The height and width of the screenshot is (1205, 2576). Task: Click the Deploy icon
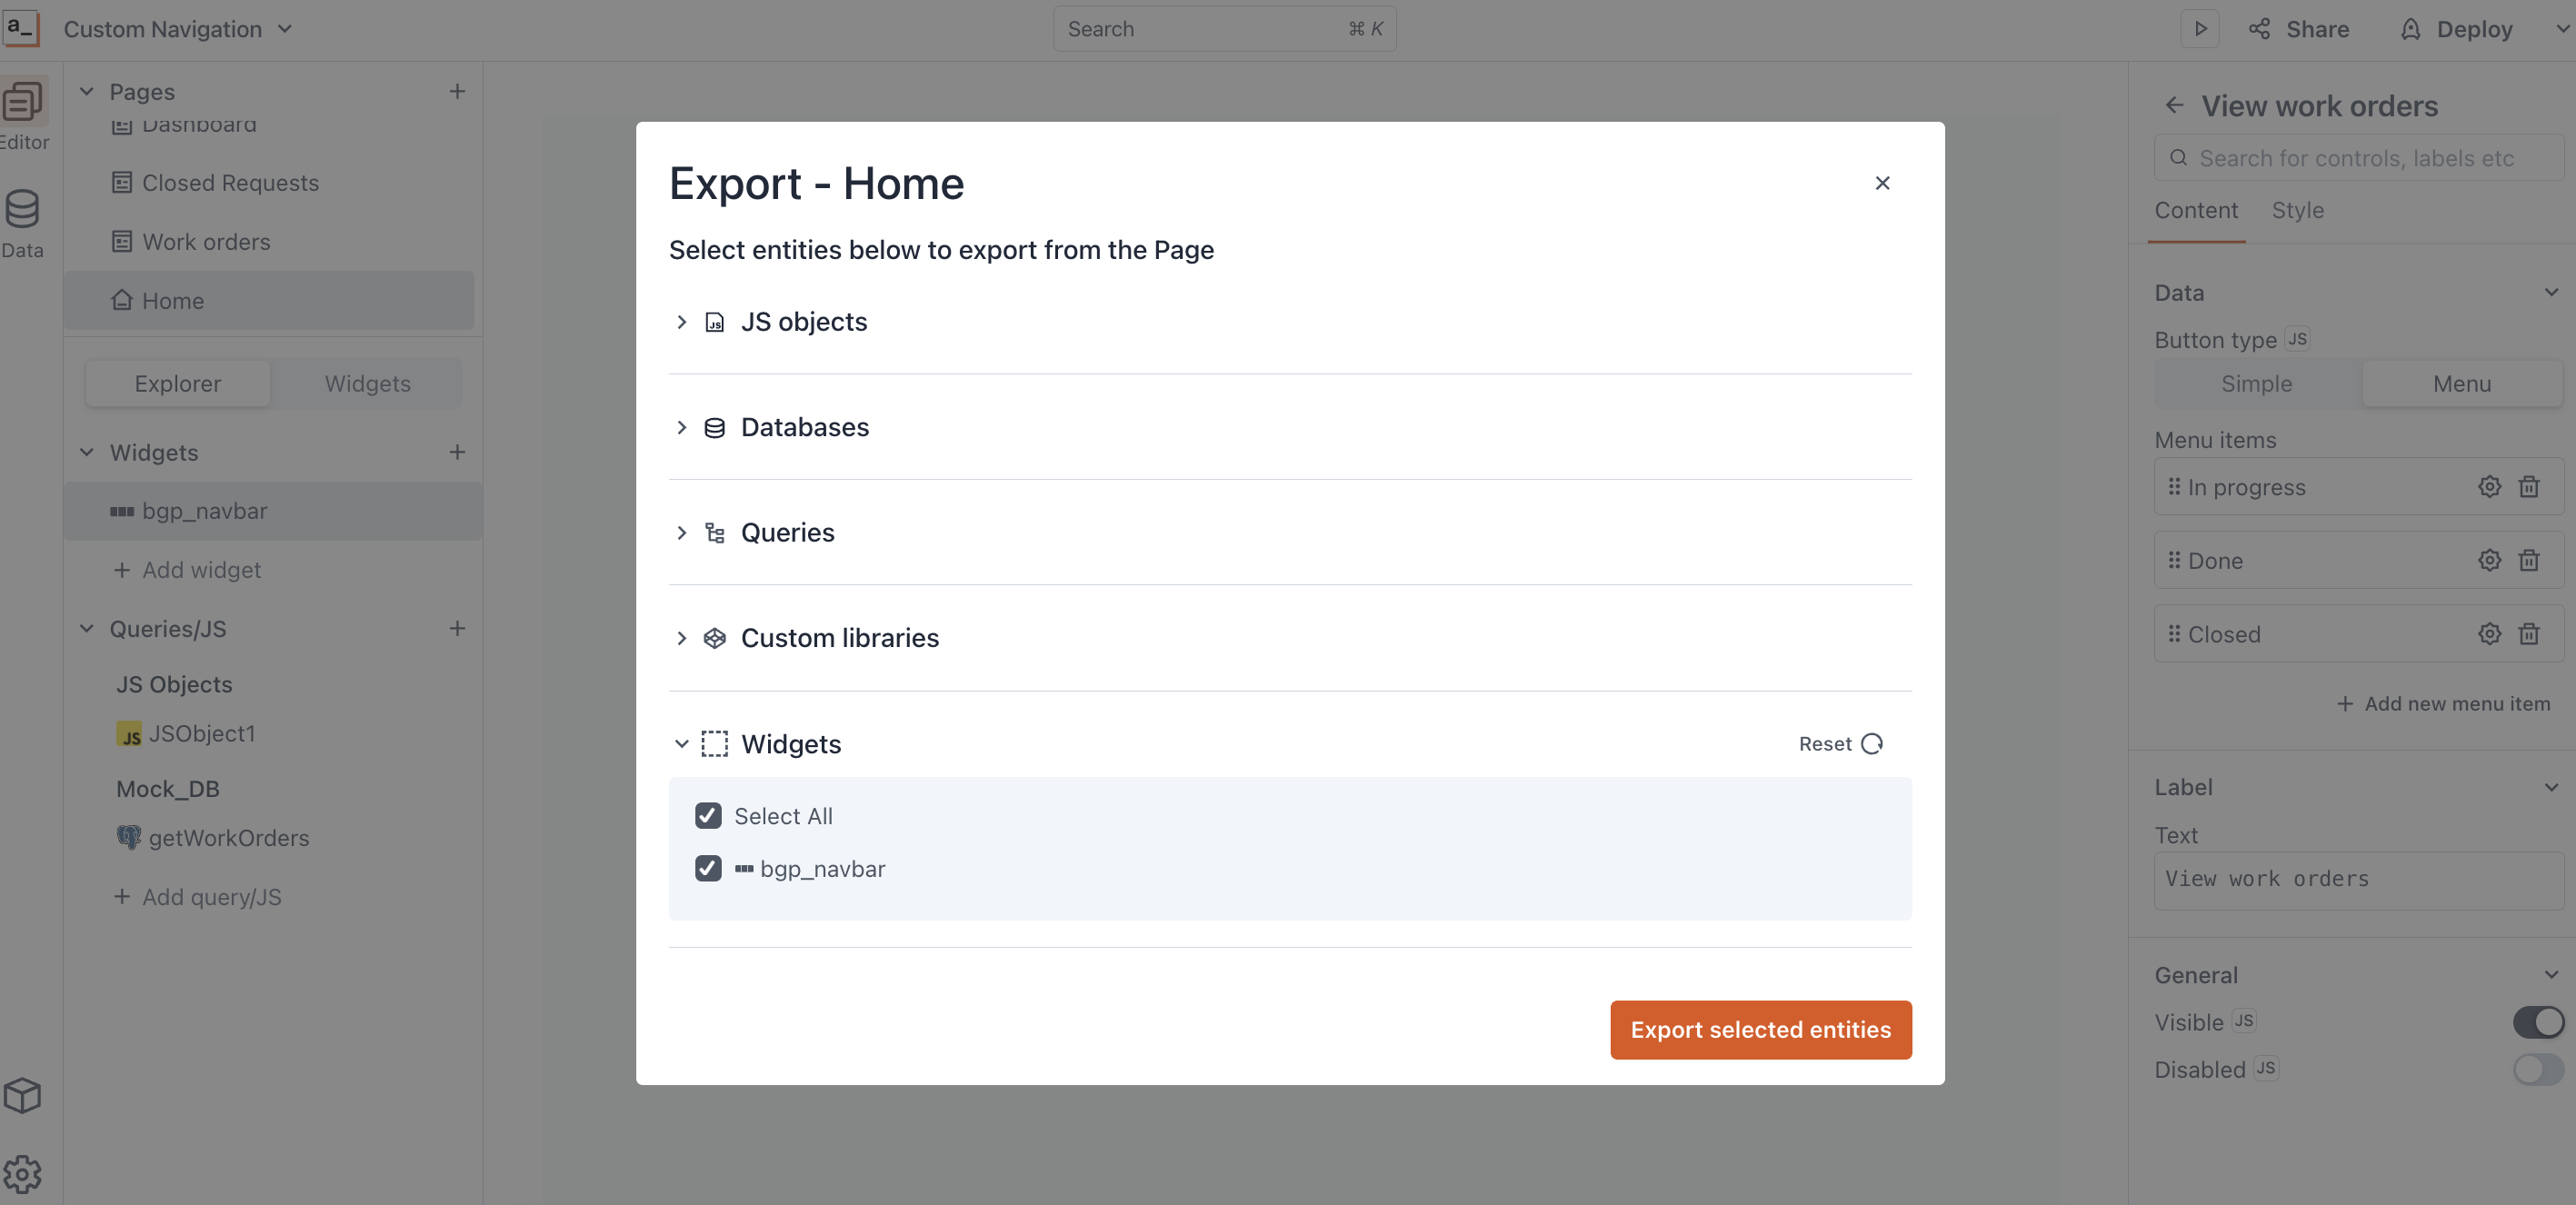(2410, 29)
